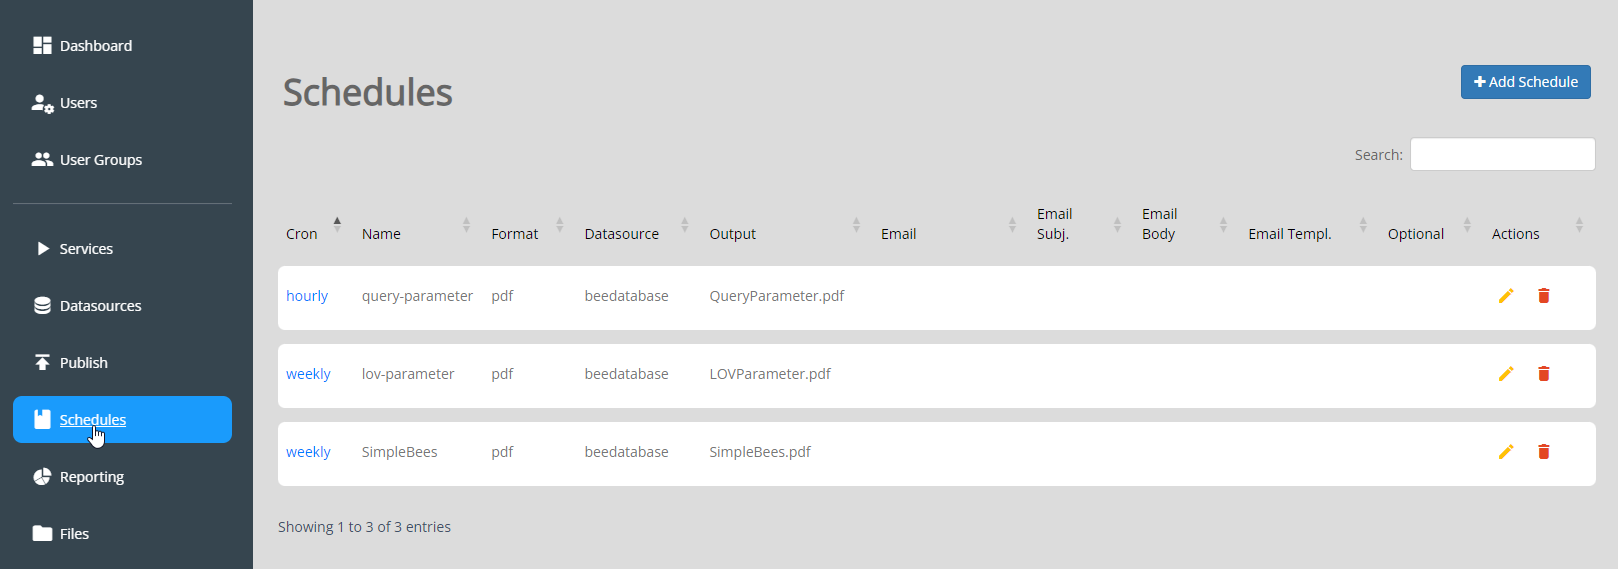
Task: Edit the lov-parameter schedule via pencil
Action: pos(1506,373)
